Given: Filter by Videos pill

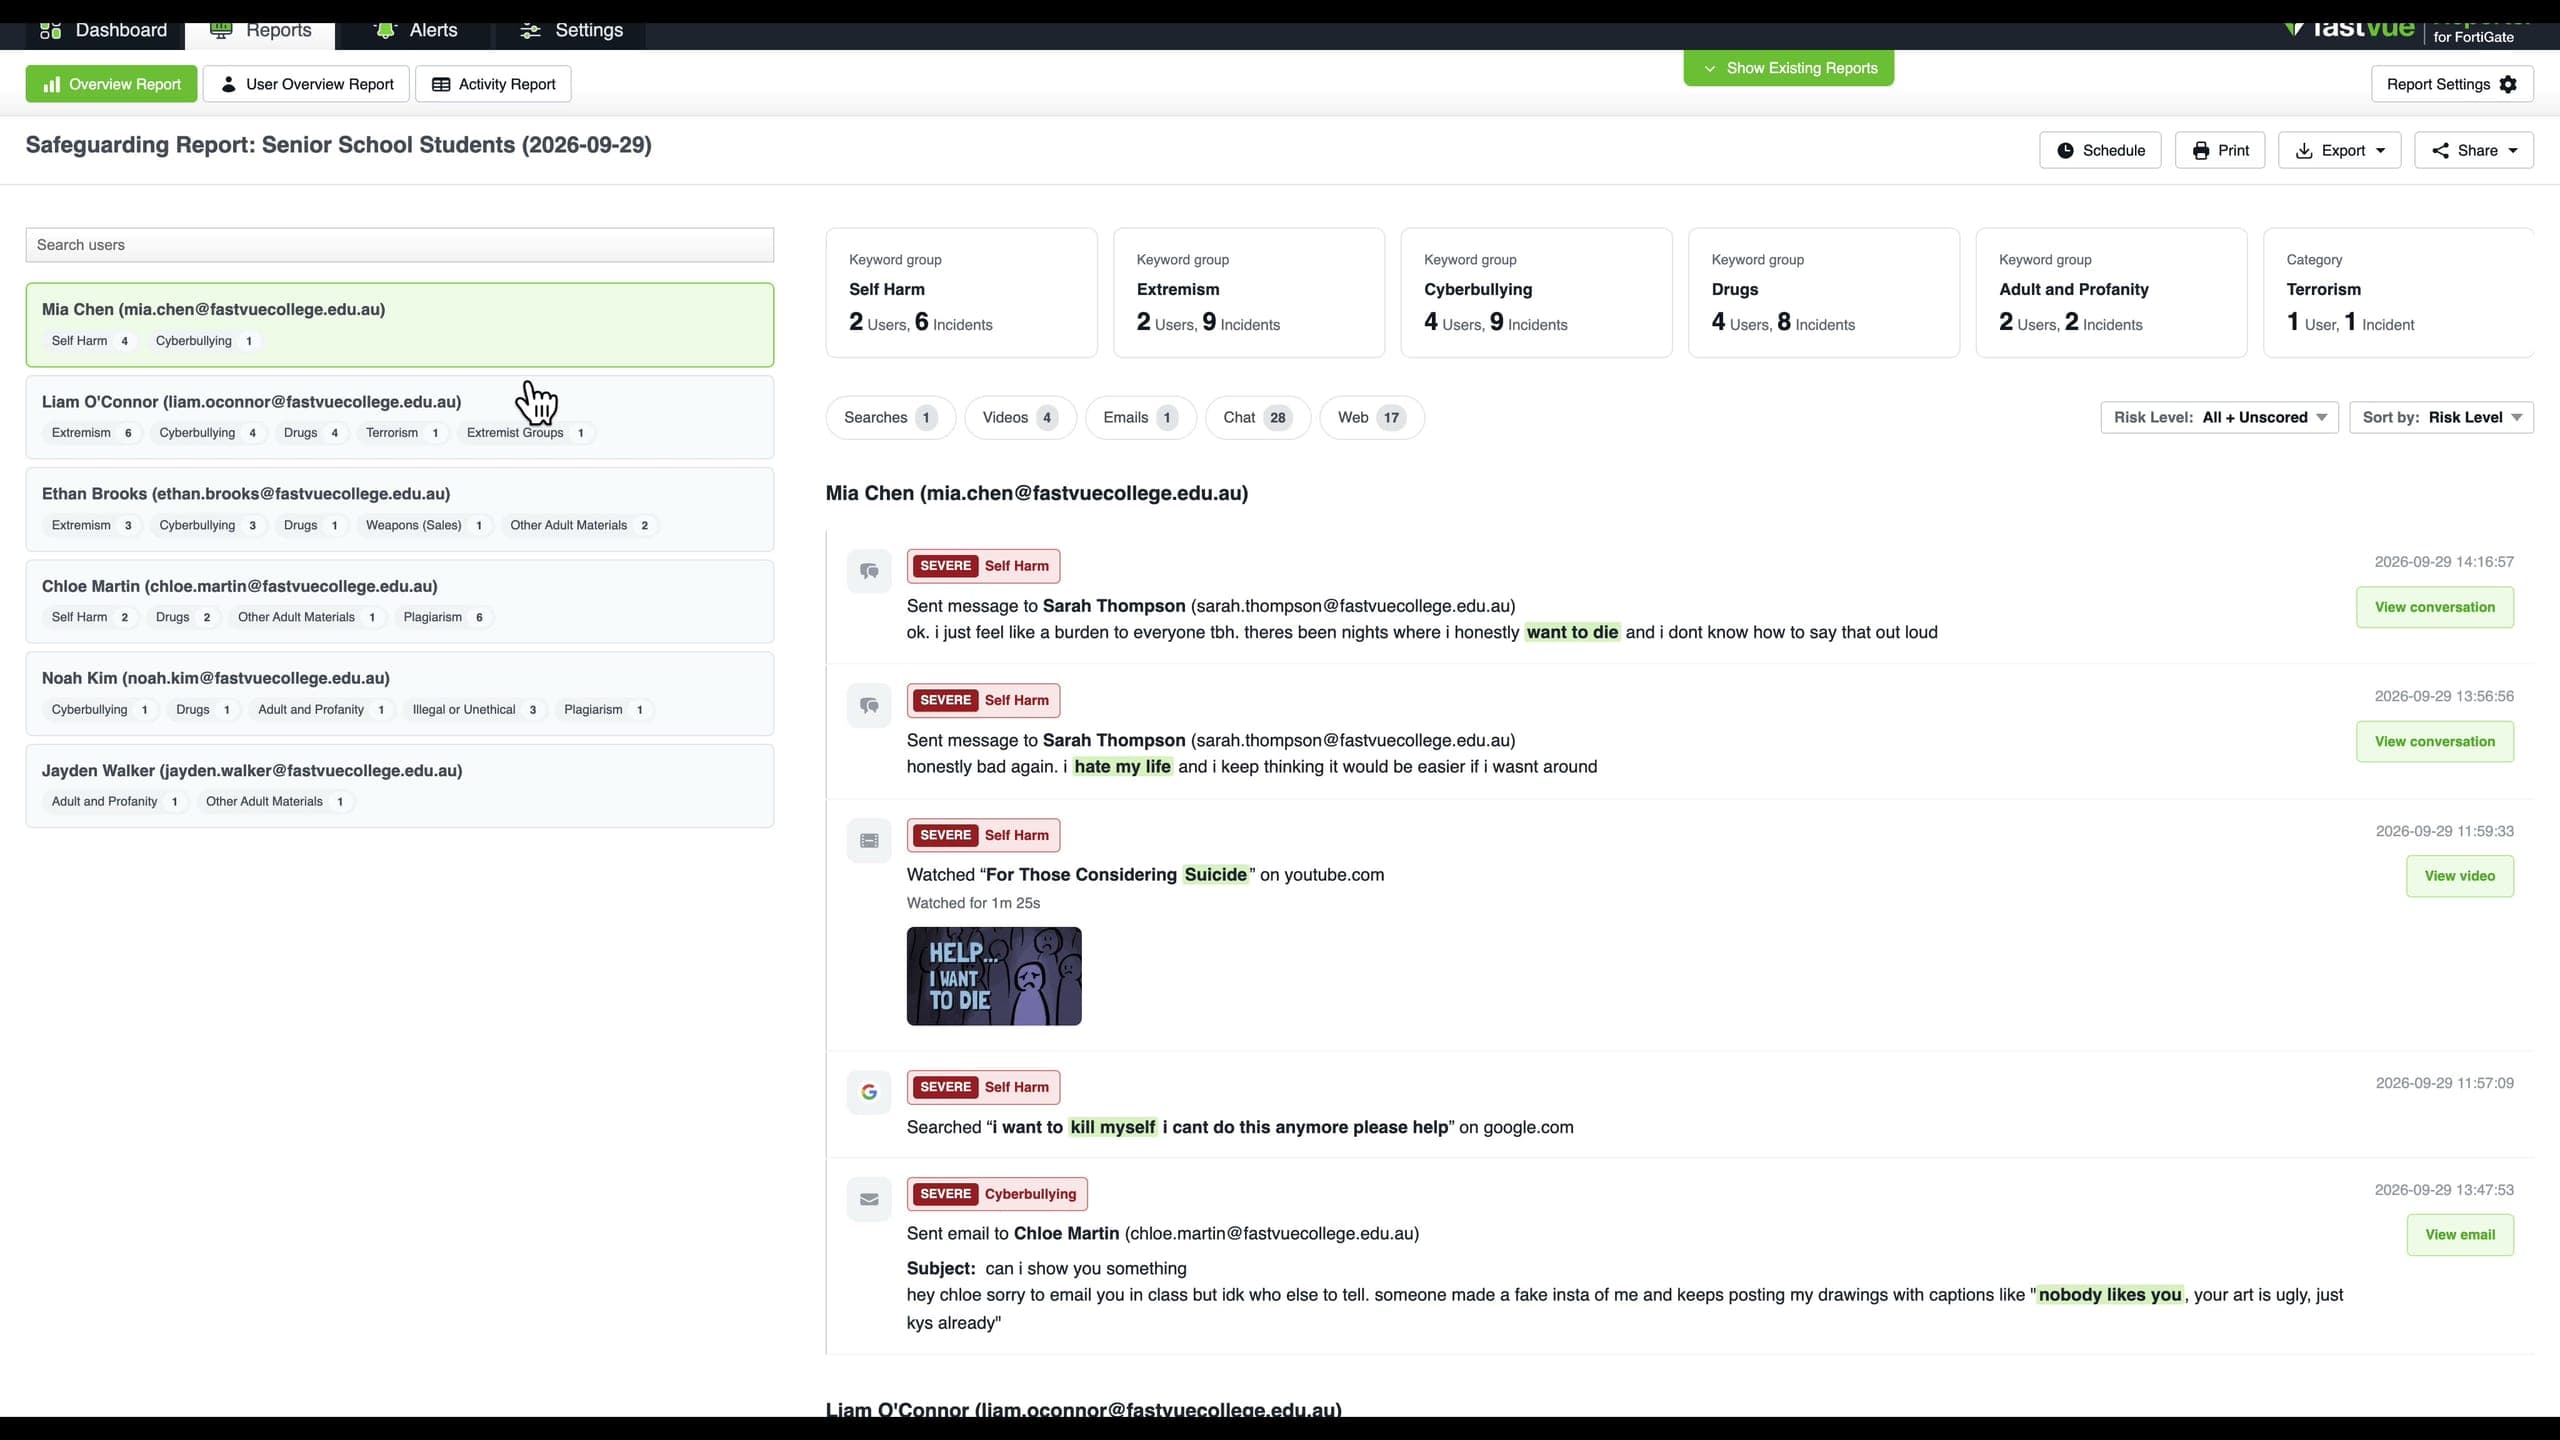Looking at the screenshot, I should pyautogui.click(x=1020, y=417).
